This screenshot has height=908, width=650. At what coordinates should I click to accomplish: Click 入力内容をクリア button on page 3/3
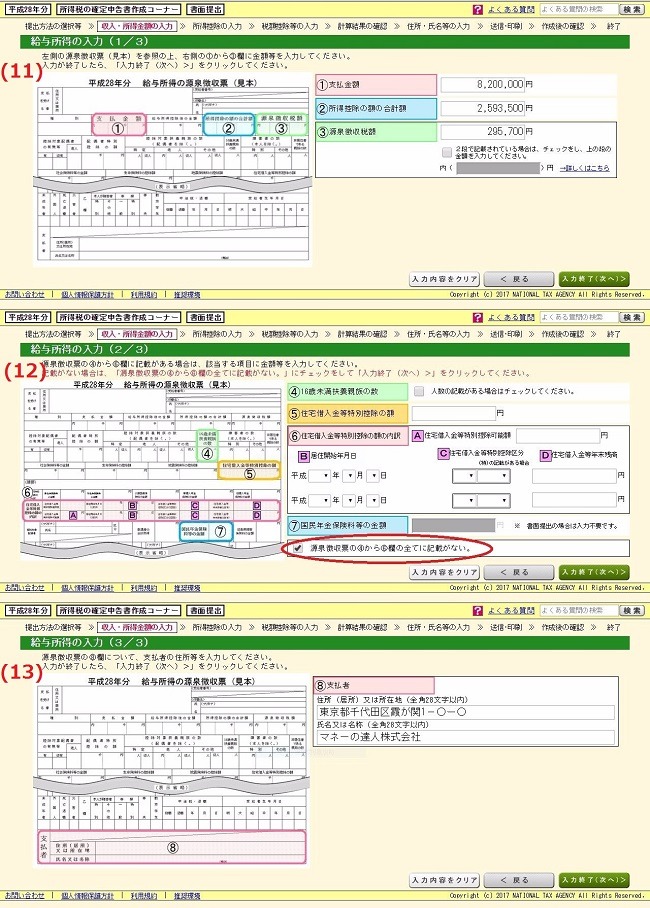[x=444, y=880]
